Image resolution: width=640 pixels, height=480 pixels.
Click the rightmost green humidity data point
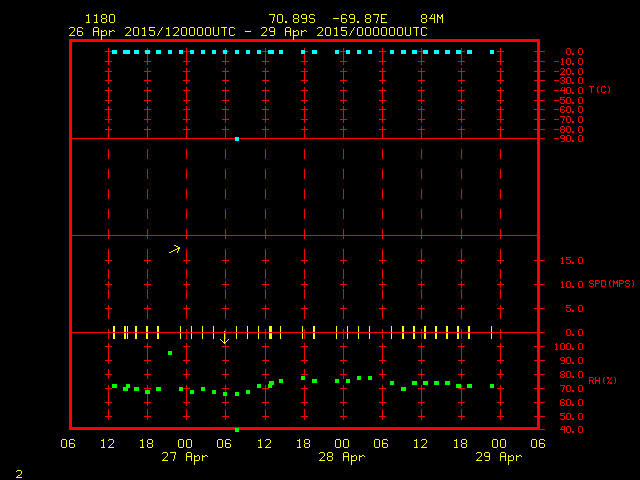(492, 385)
